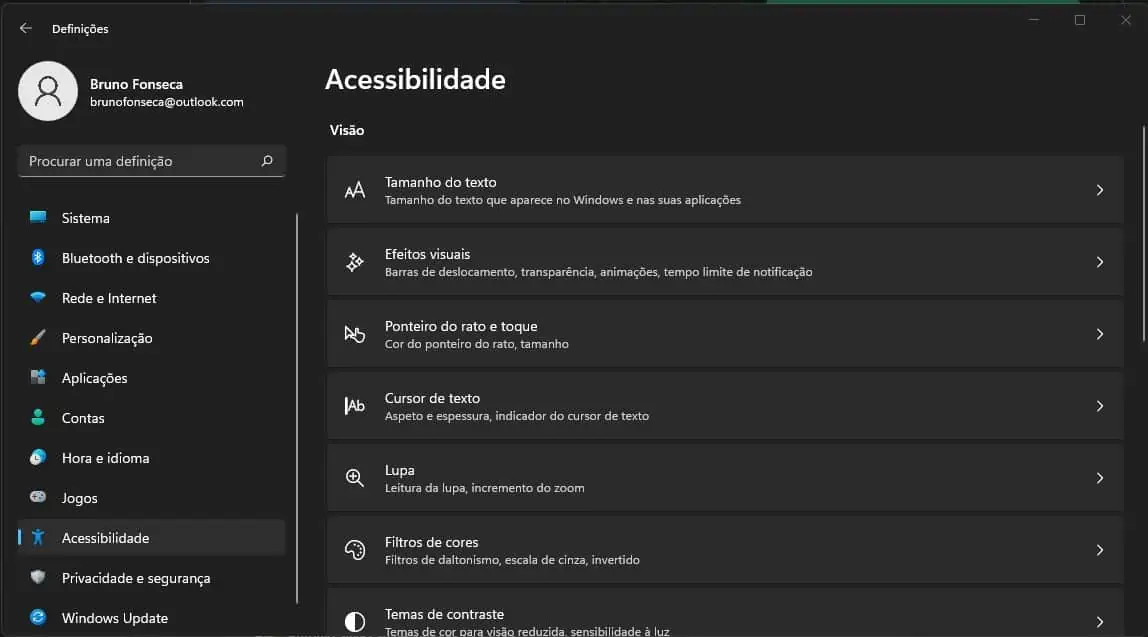Viewport: 1148px width, 637px height.
Task: Click the user avatar picture
Action: (48, 91)
